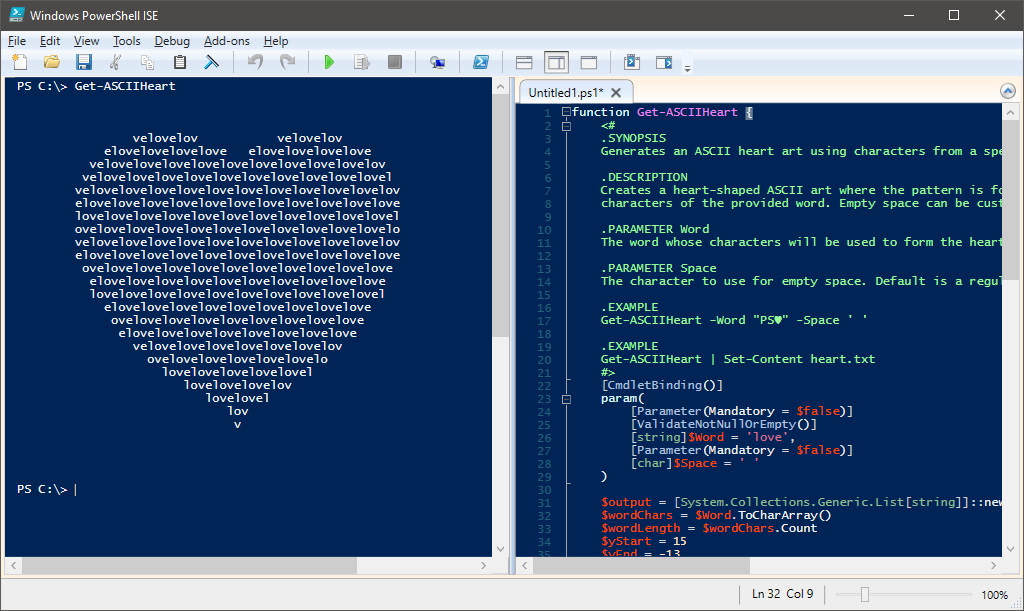
Task: Click the '.PARAMETER Word' line
Action: [655, 229]
